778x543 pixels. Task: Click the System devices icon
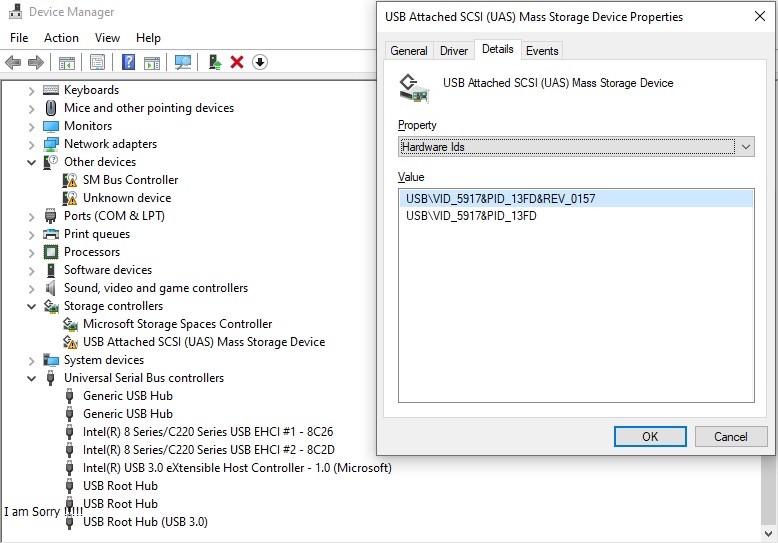[x=51, y=360]
